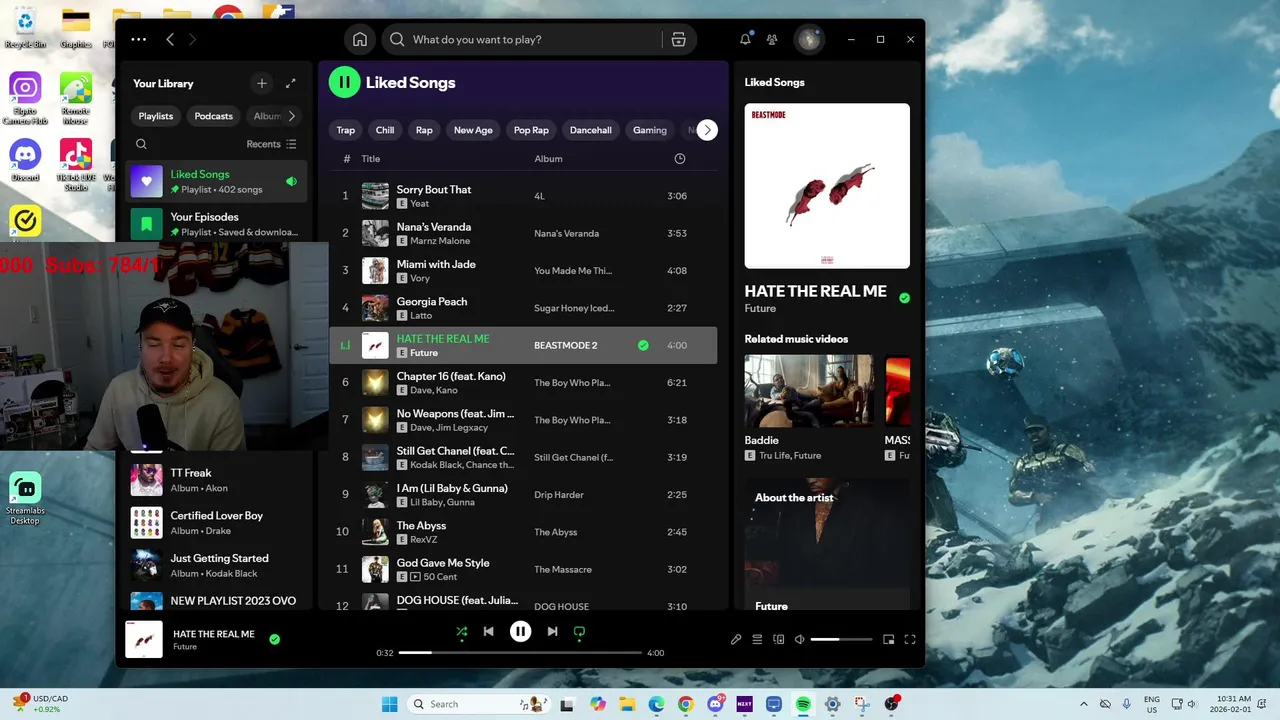Filter liked songs by Pop Rap
The width and height of the screenshot is (1280, 720).
(531, 130)
